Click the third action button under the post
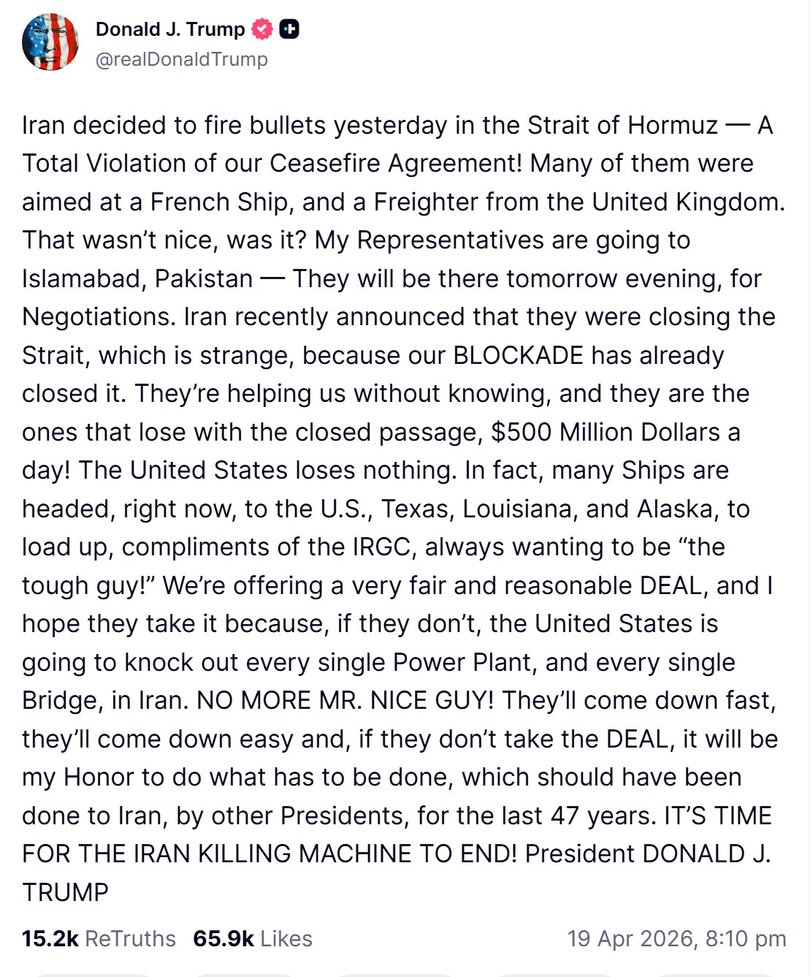 (x=395, y=973)
